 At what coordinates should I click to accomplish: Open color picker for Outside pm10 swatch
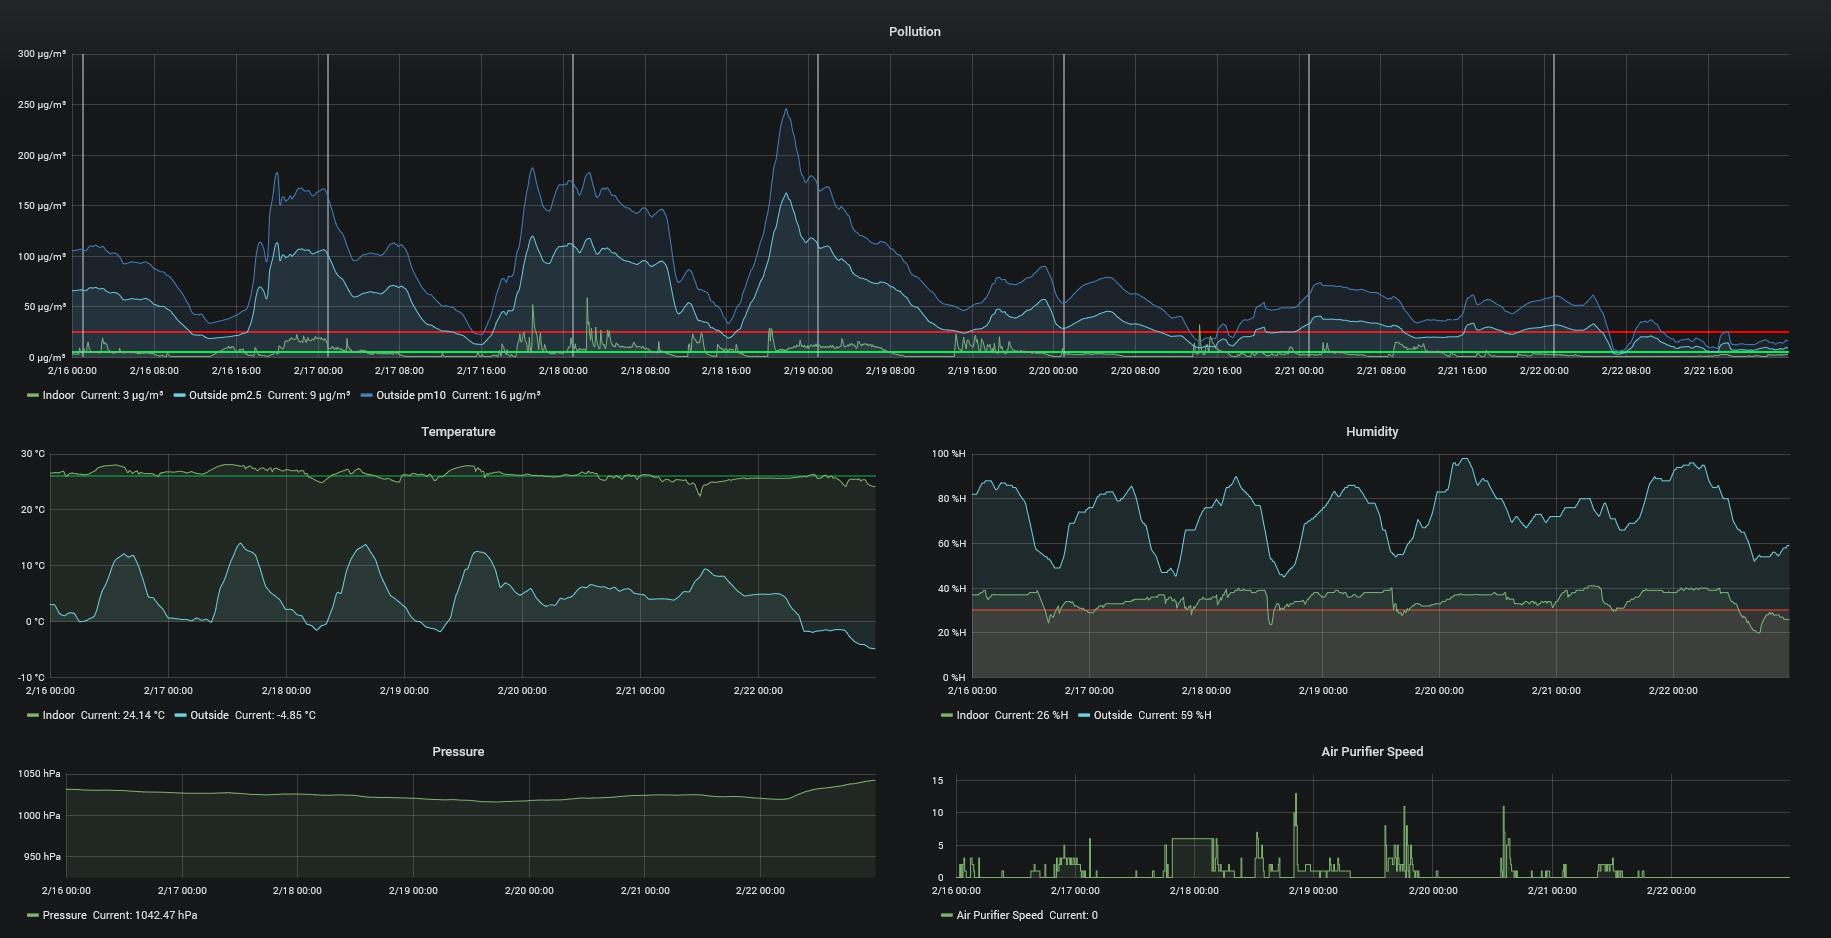coord(367,396)
